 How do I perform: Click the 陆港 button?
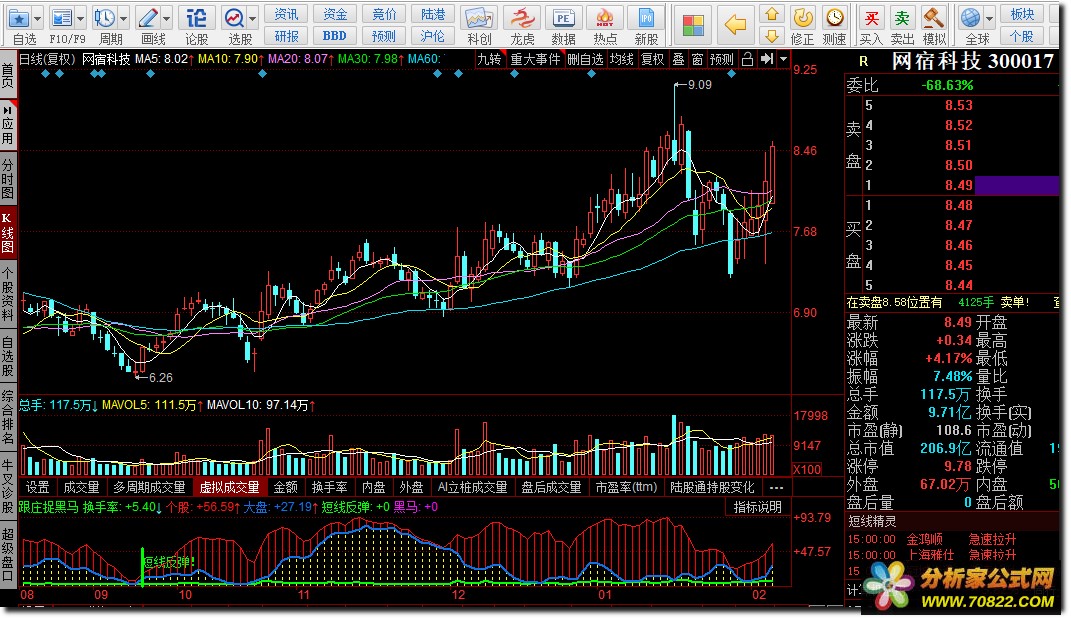(433, 14)
